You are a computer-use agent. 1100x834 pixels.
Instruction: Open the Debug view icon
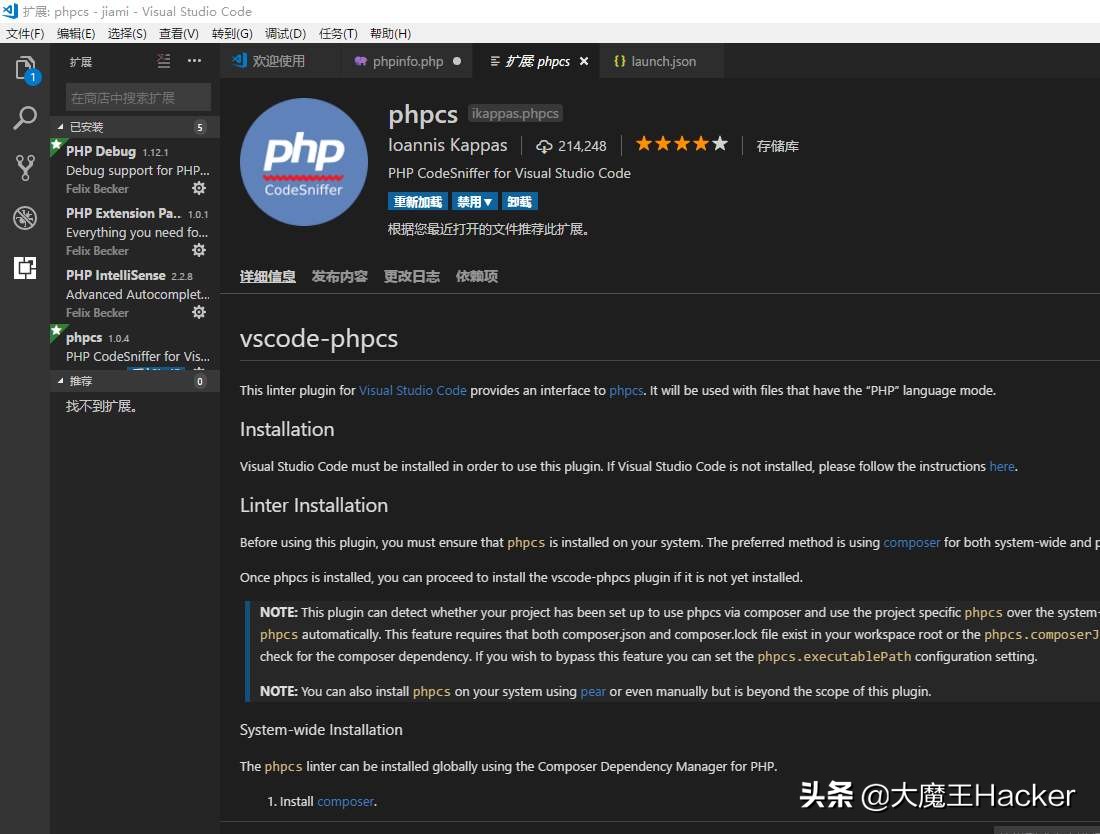tap(25, 218)
